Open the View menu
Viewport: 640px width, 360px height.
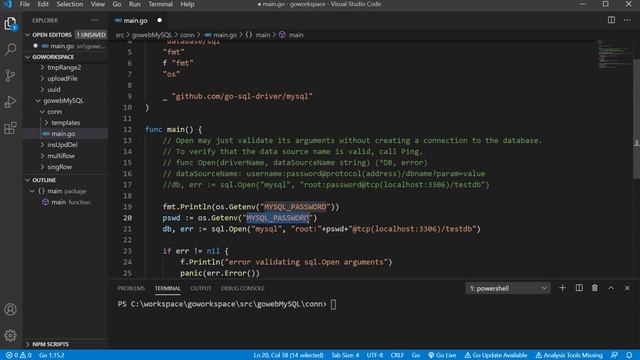(98, 4)
